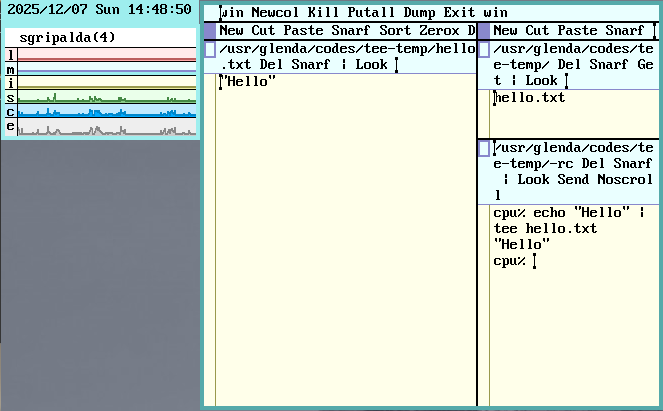
Task: Click Look in the hello.txt window tag
Action: (x=371, y=65)
